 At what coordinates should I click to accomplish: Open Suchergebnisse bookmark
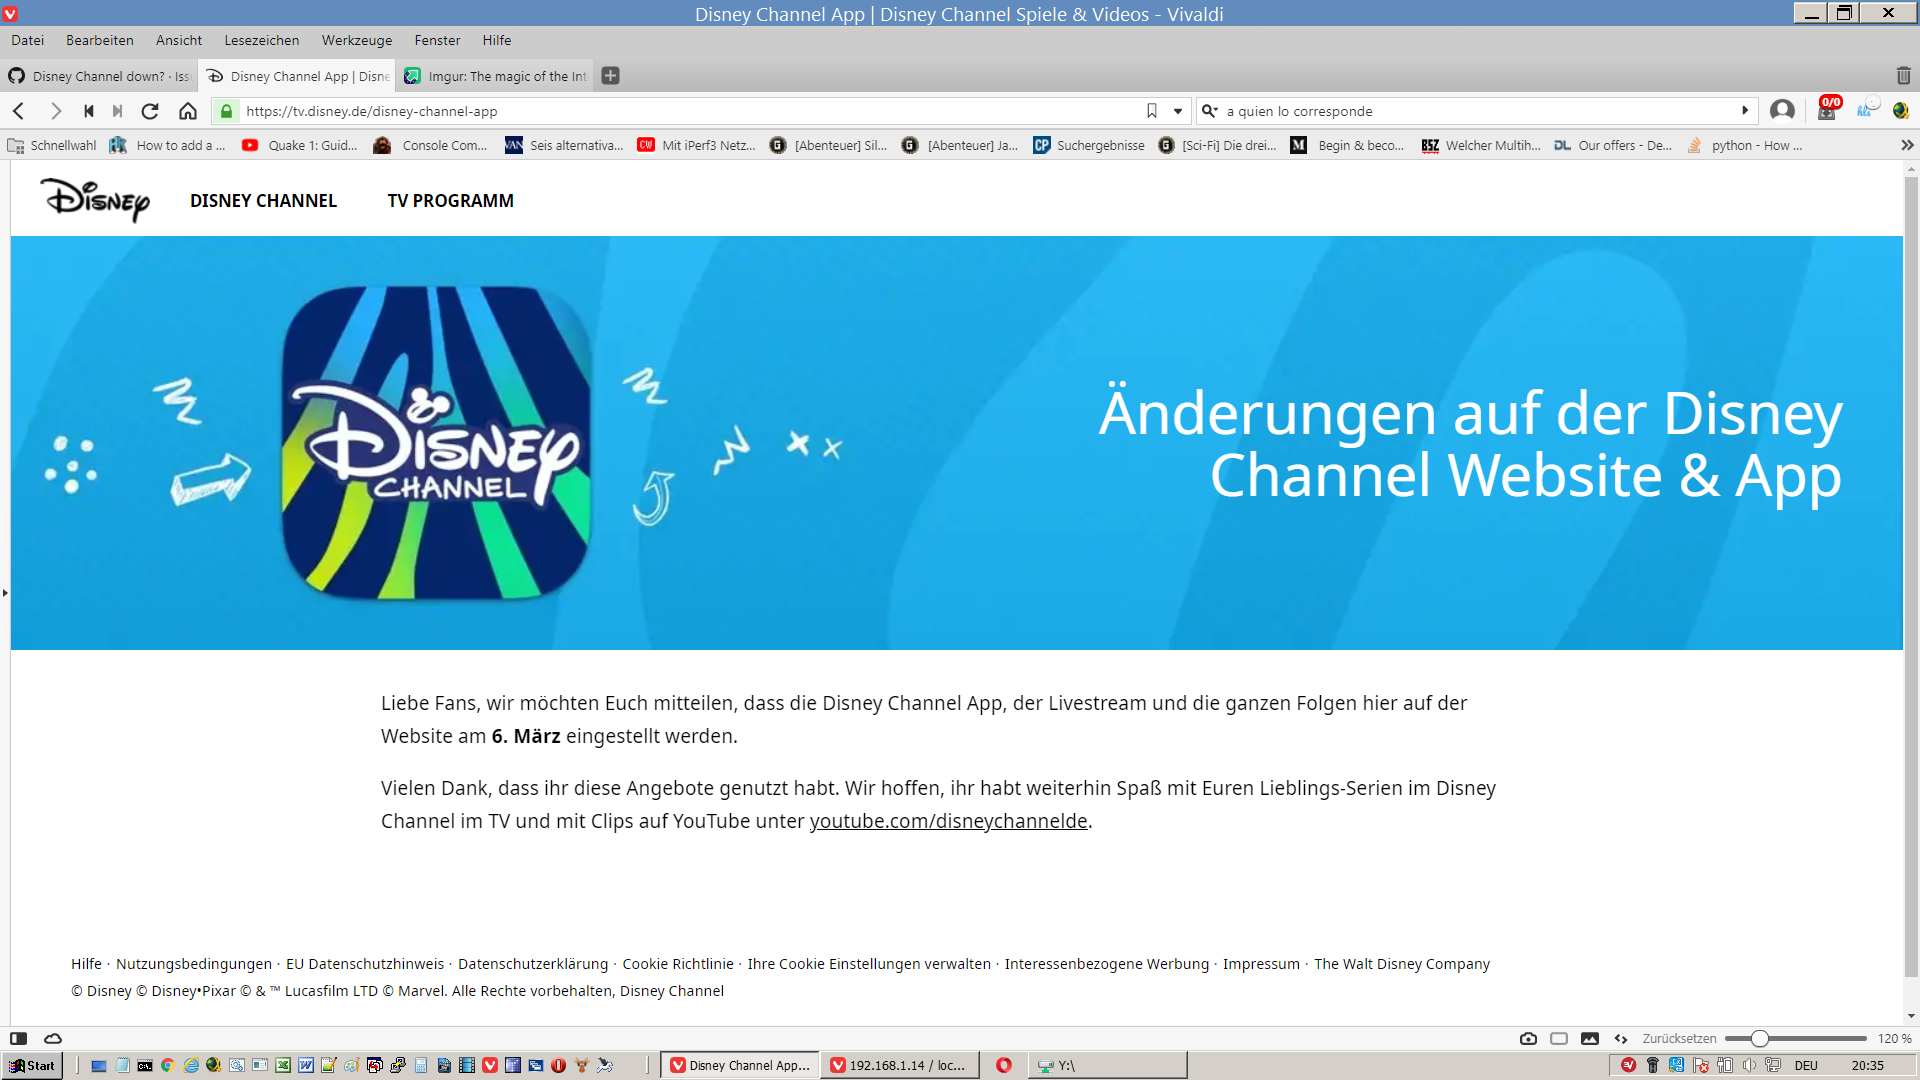click(1089, 145)
